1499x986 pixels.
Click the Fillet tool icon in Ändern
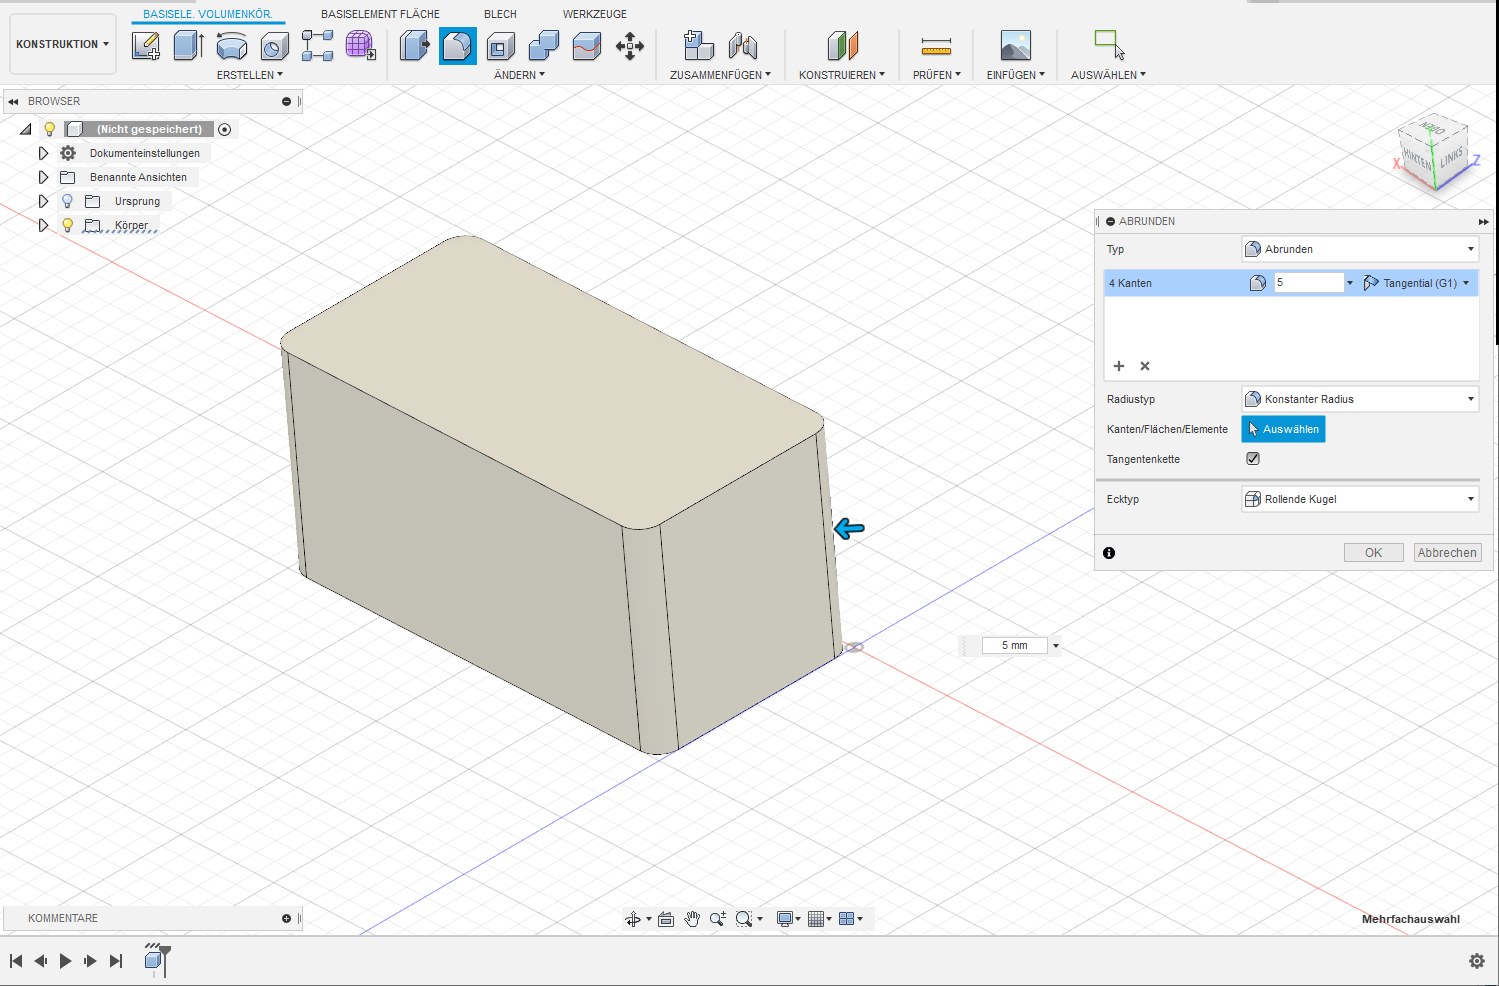coord(458,46)
